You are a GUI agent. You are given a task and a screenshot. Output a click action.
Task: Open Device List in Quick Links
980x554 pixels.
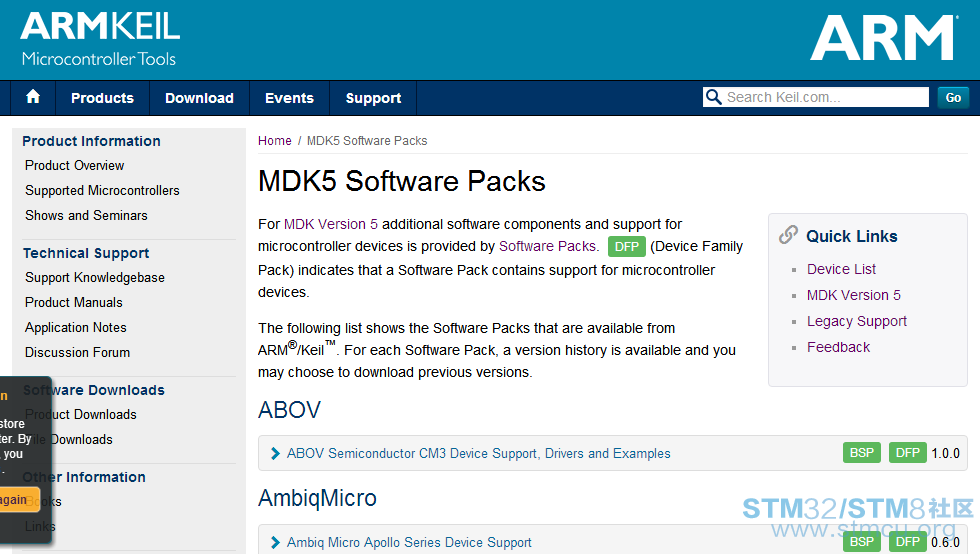[x=841, y=269]
